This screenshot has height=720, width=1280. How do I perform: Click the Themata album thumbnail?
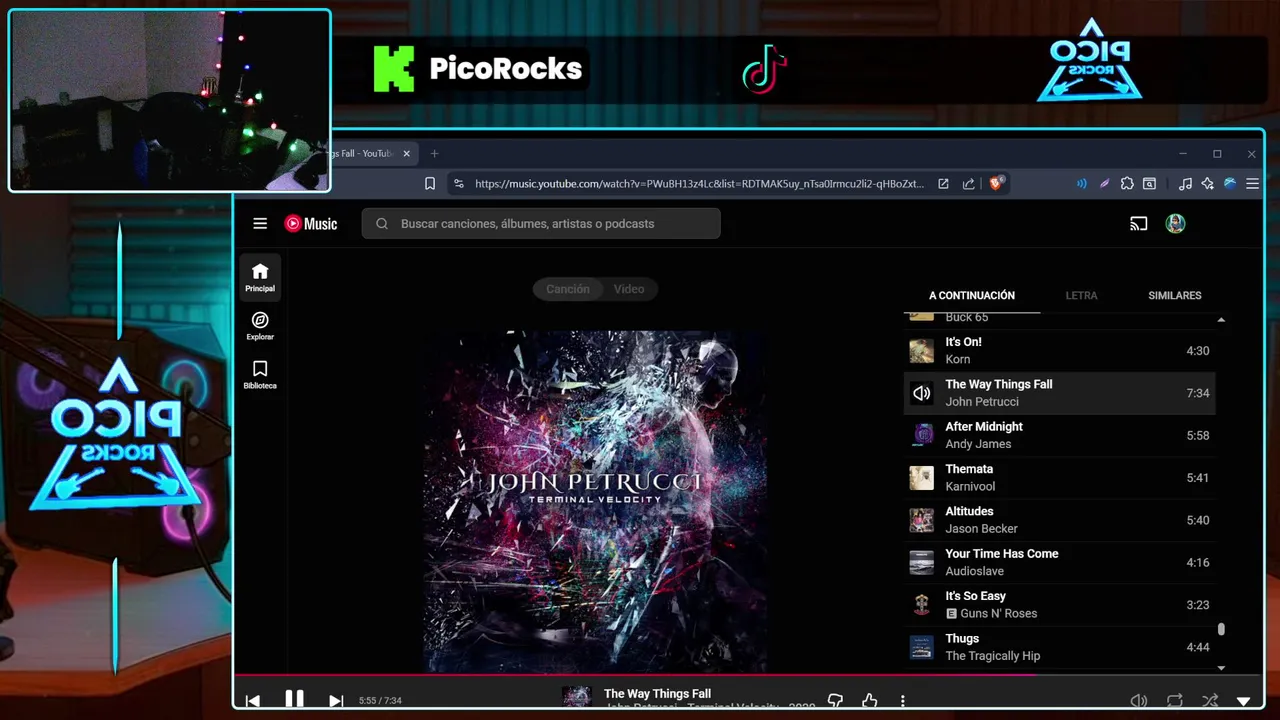(x=921, y=478)
